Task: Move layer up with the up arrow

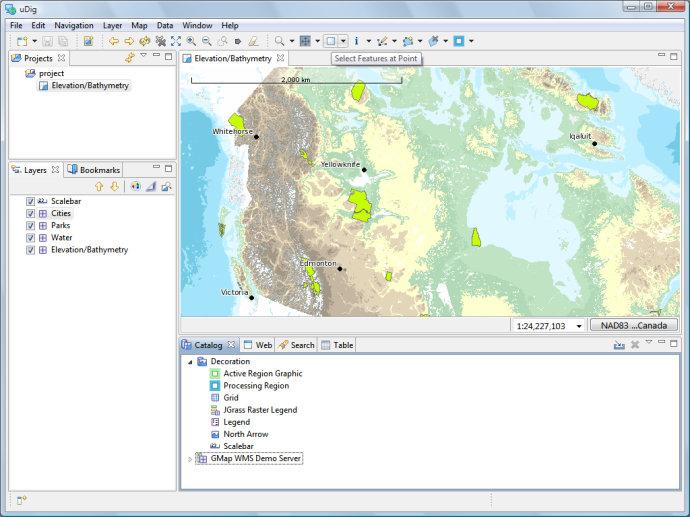Action: coord(99,186)
